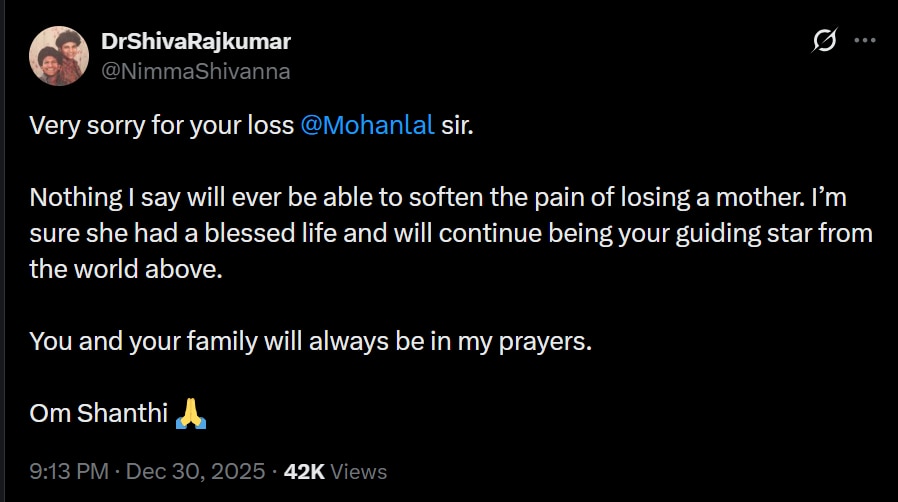Click the Grok explain-post icon
The width and height of the screenshot is (898, 502).
826,41
